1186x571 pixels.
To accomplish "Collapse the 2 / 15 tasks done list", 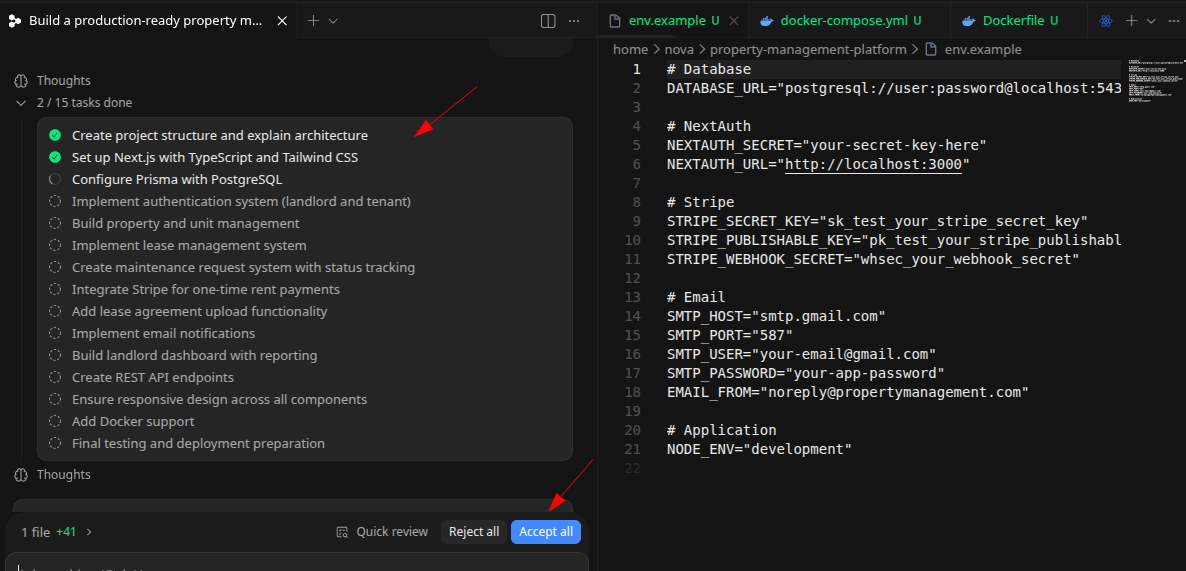I will [21, 103].
